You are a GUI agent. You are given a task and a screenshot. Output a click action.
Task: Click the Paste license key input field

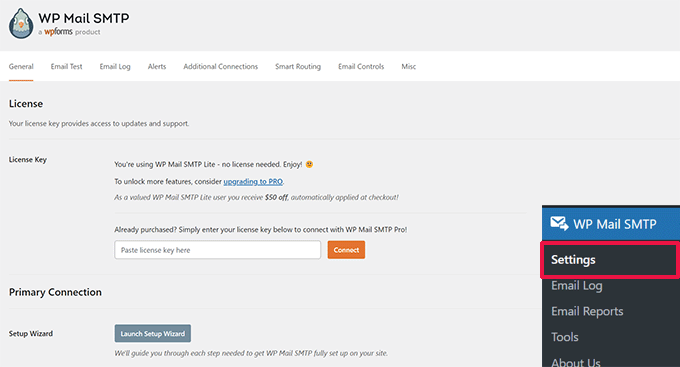pos(218,250)
